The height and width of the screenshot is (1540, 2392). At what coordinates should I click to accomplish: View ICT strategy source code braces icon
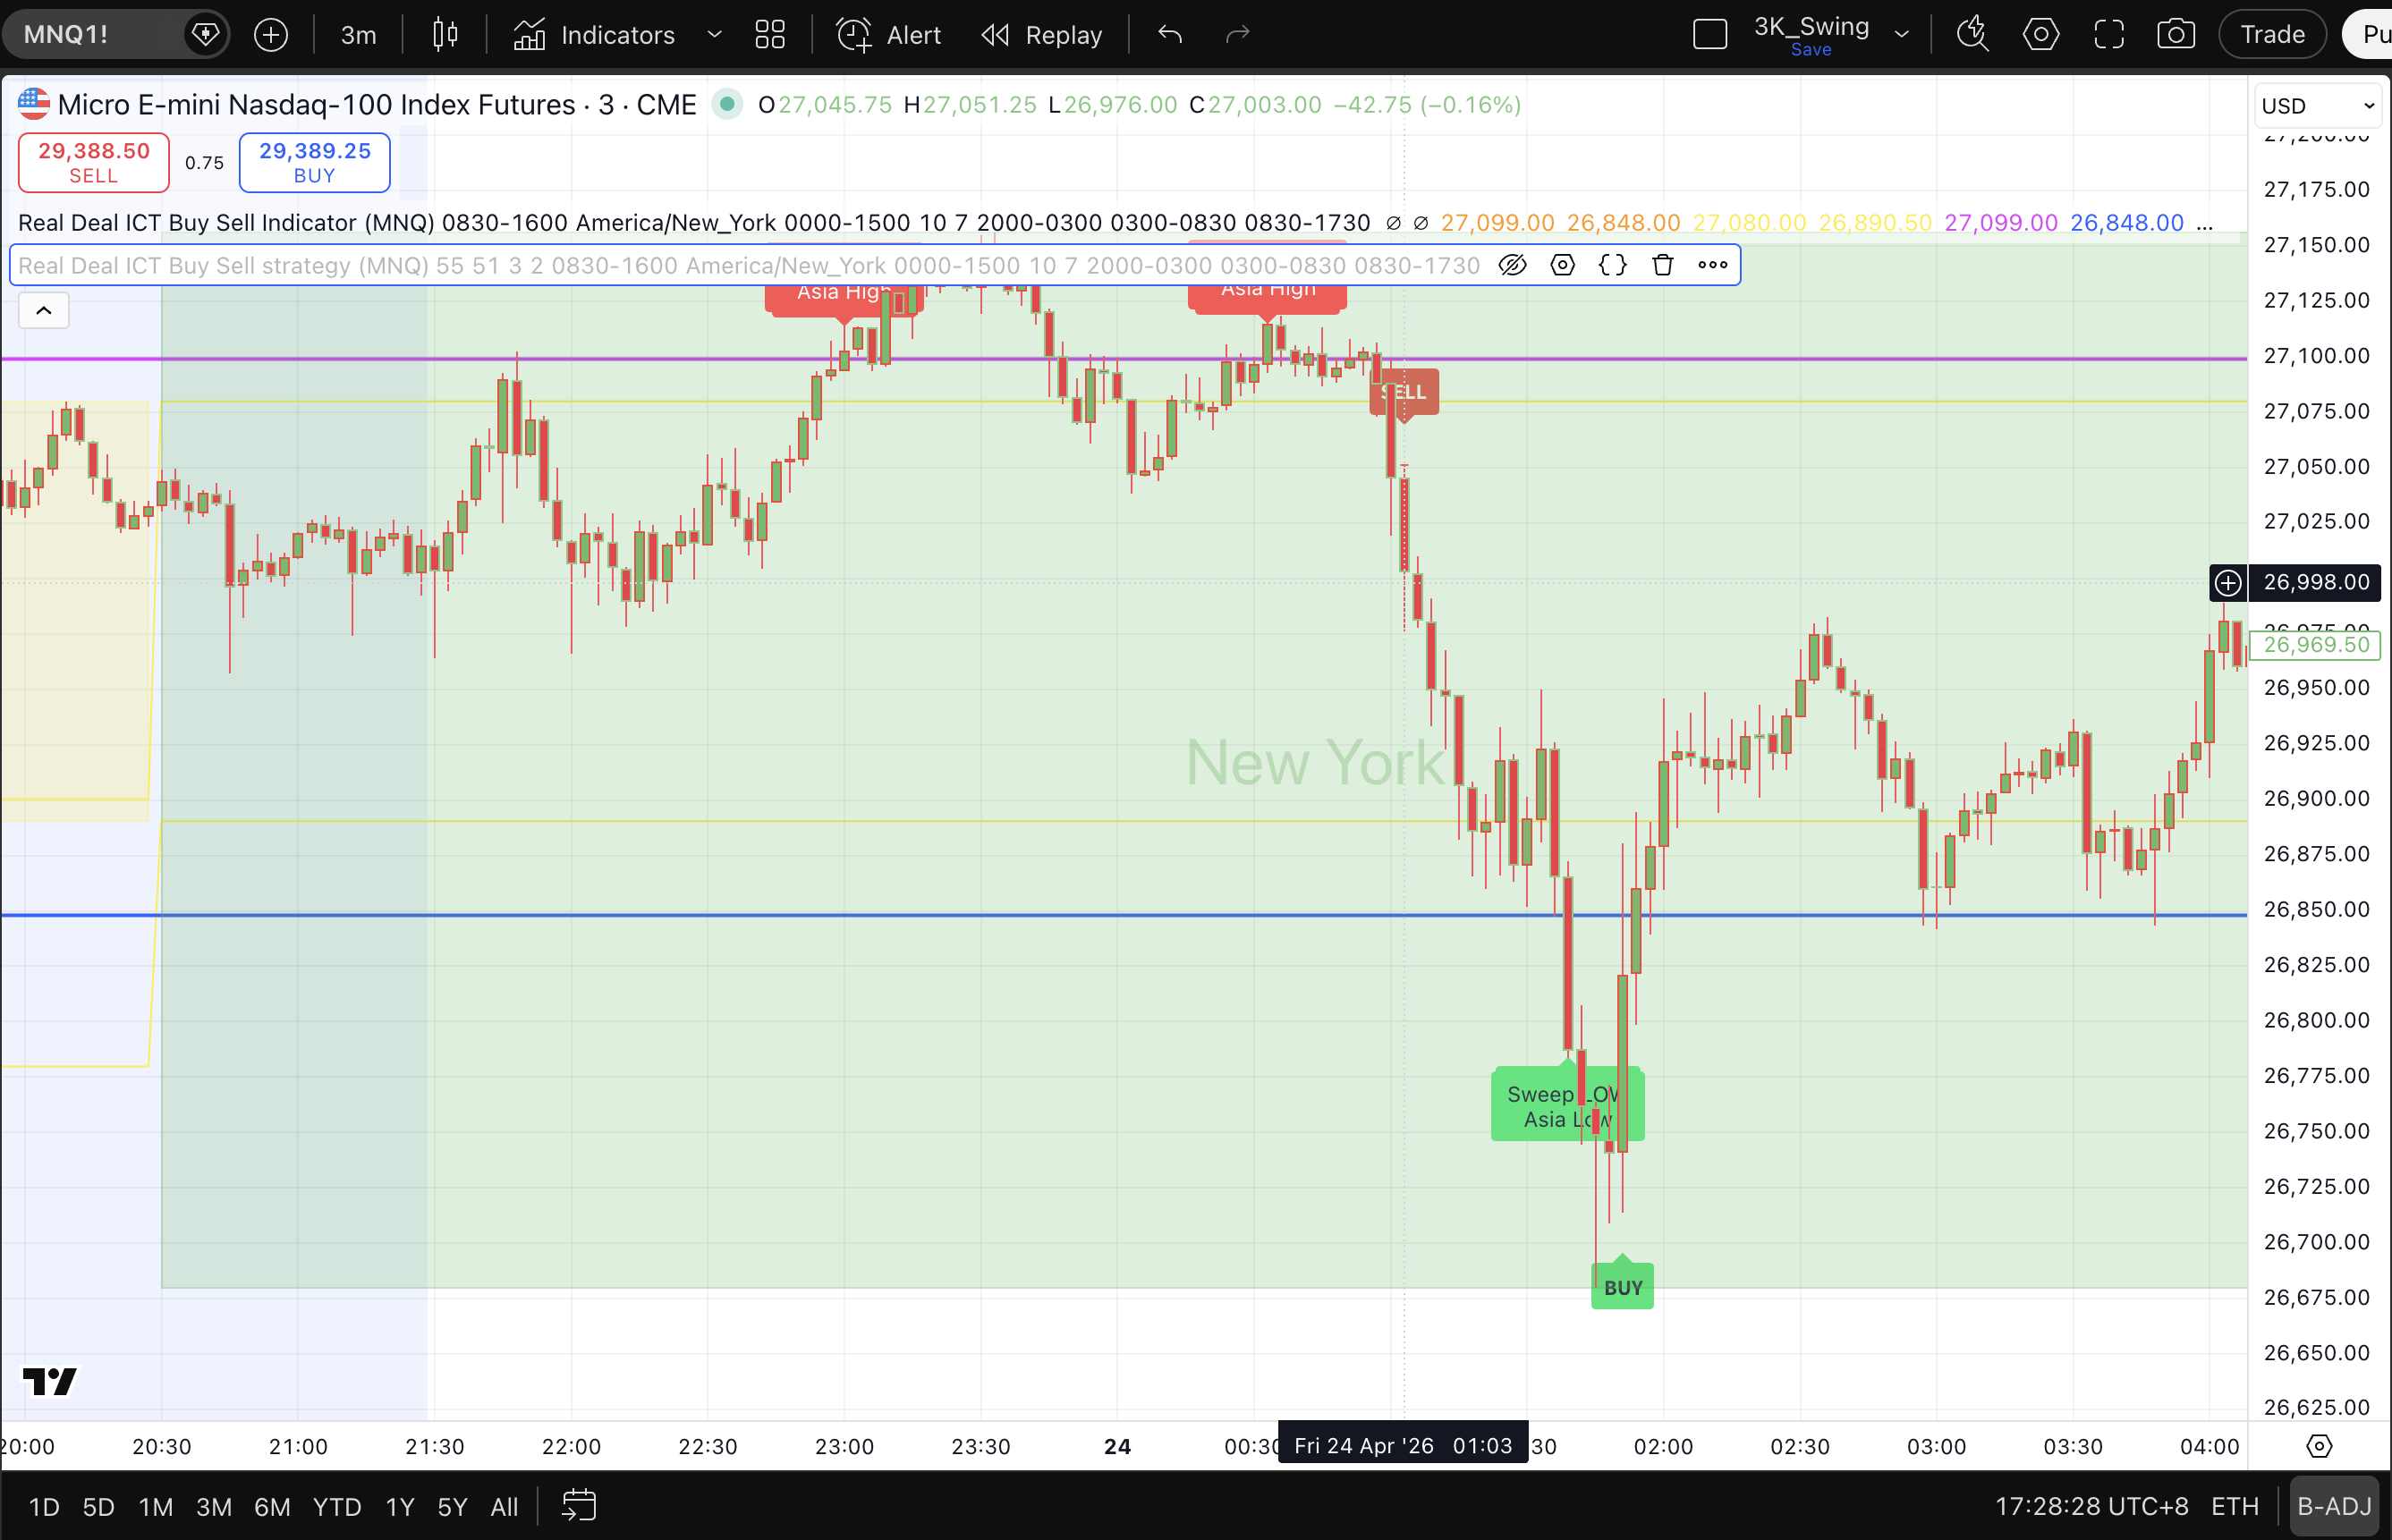click(1612, 265)
